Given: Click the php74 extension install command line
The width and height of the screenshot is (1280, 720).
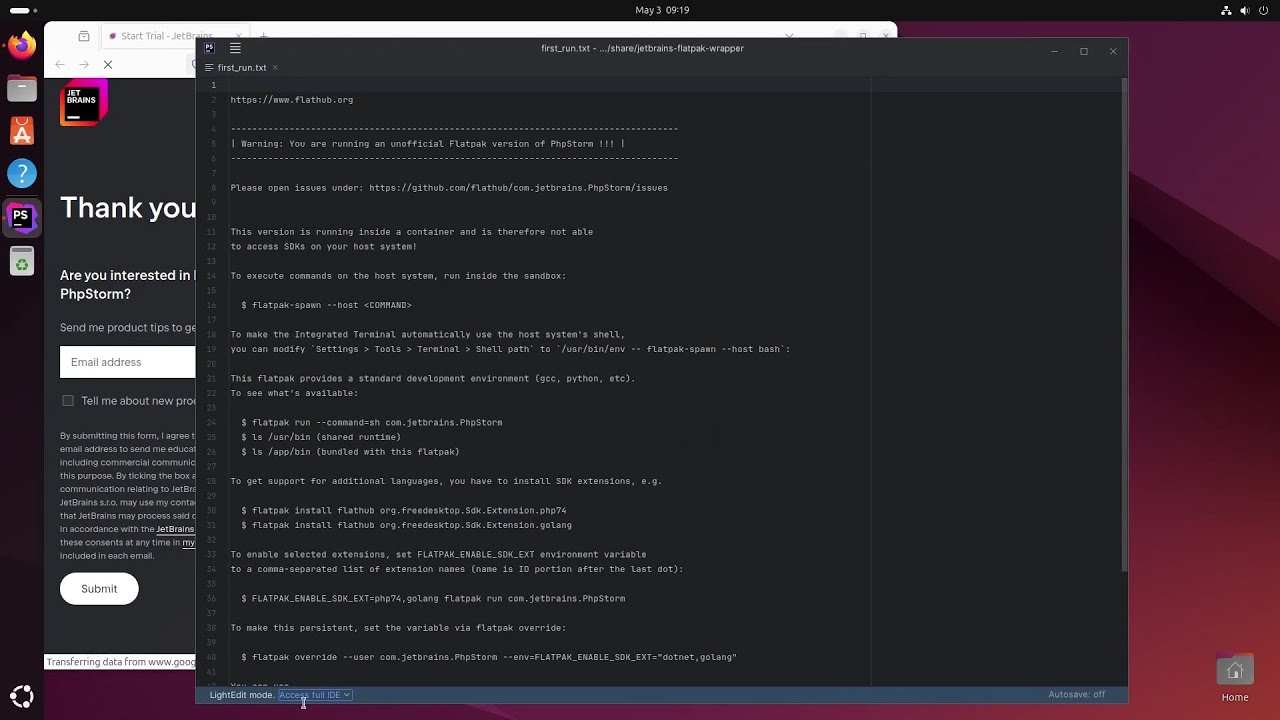Looking at the screenshot, I should [x=404, y=511].
